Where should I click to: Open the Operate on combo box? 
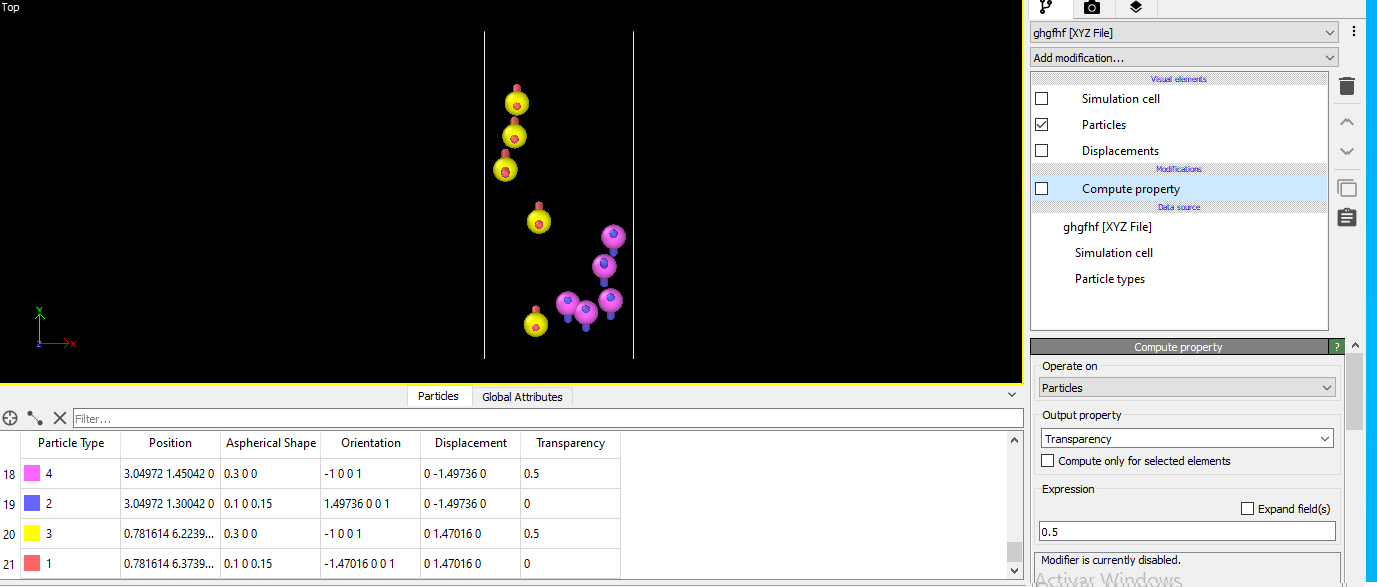click(x=1186, y=387)
